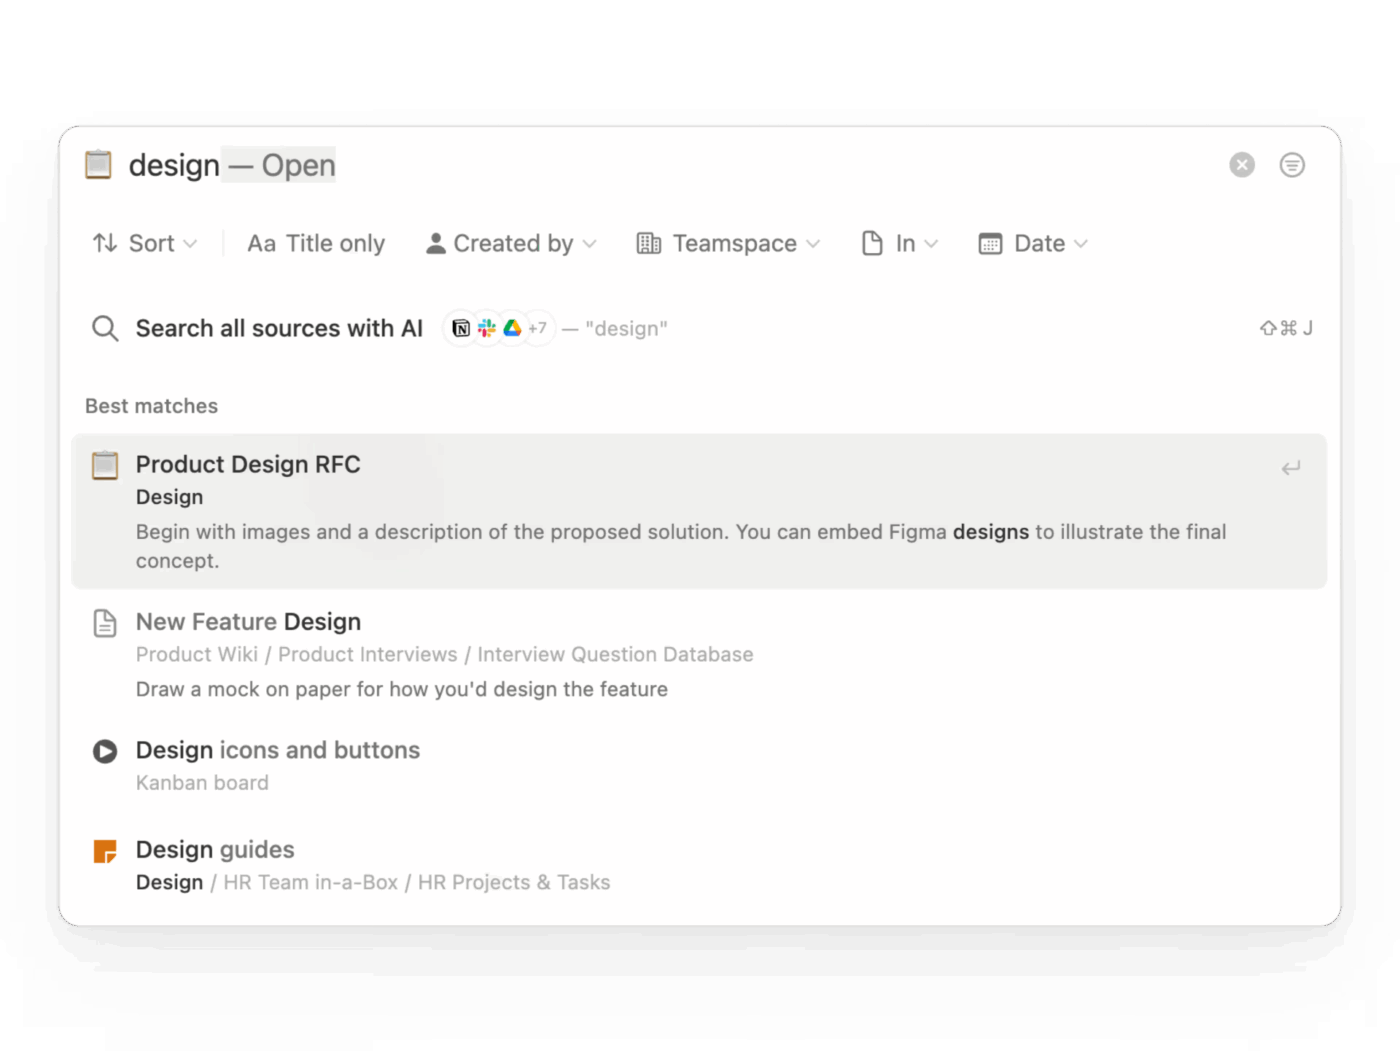This screenshot has height=1051, width=1400.
Task: Click the magnifying glass search icon
Action: (x=105, y=328)
